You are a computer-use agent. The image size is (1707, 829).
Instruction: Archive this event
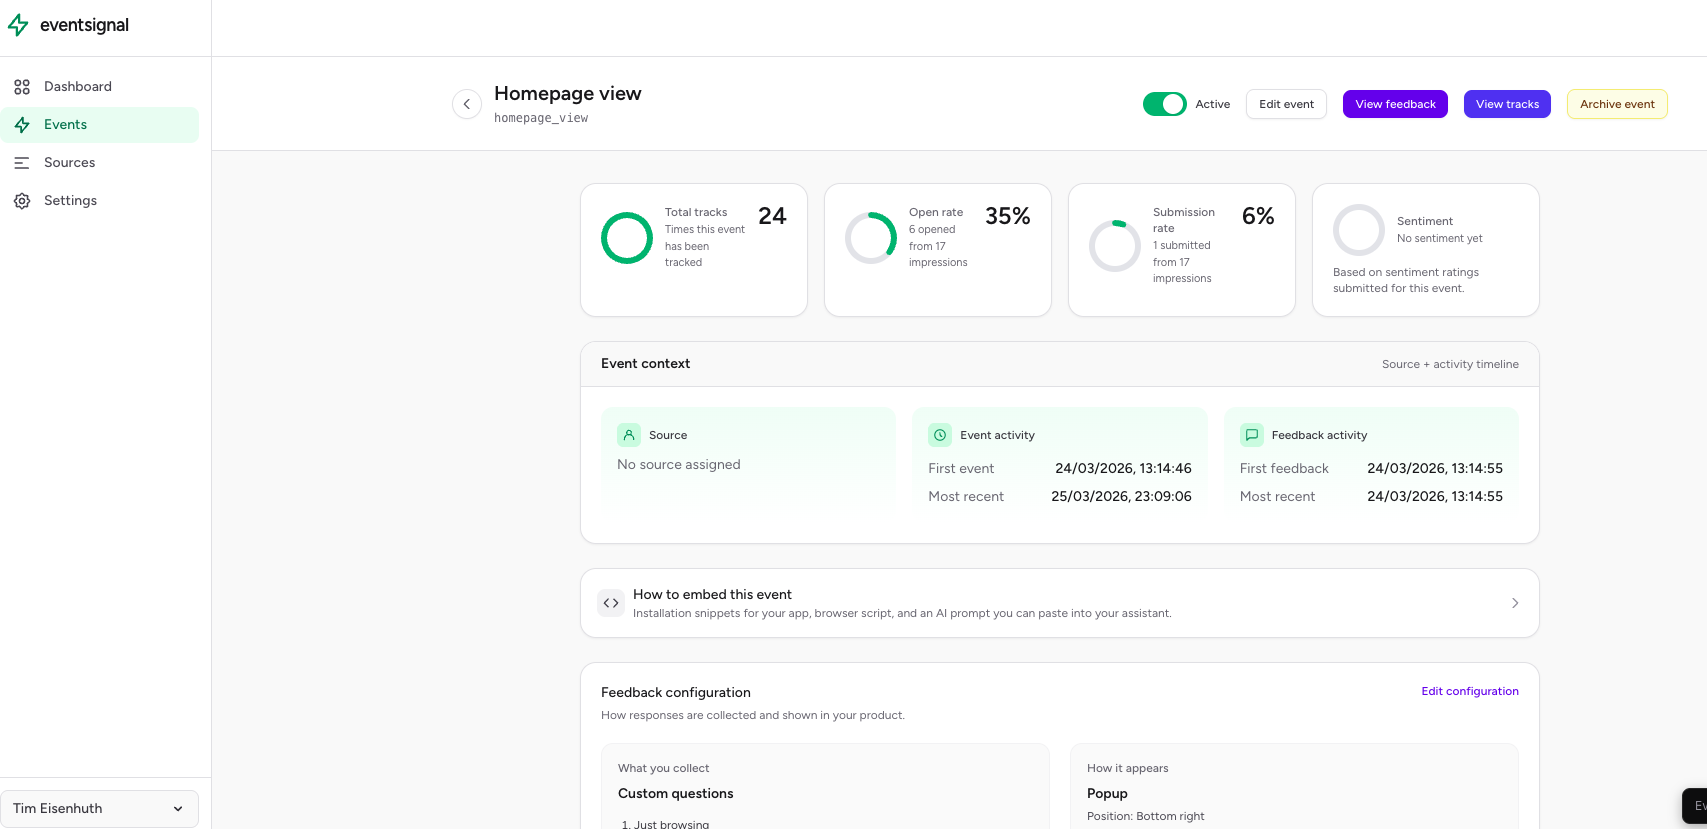point(1617,104)
